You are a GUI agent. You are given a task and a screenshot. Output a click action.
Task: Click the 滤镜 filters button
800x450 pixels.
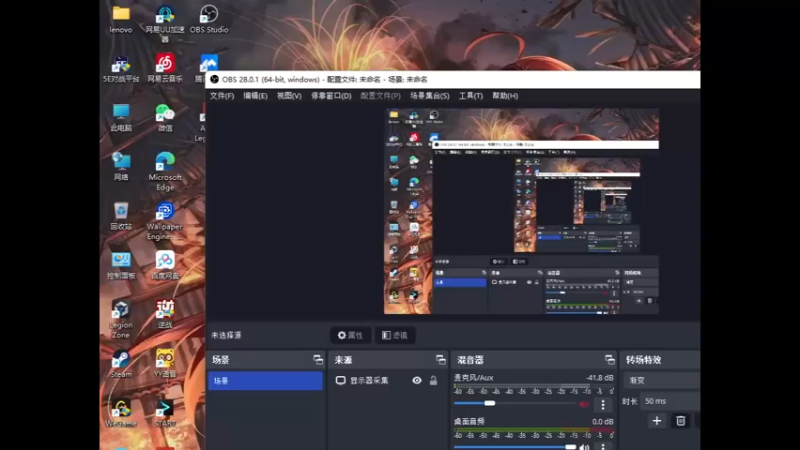tap(395, 335)
